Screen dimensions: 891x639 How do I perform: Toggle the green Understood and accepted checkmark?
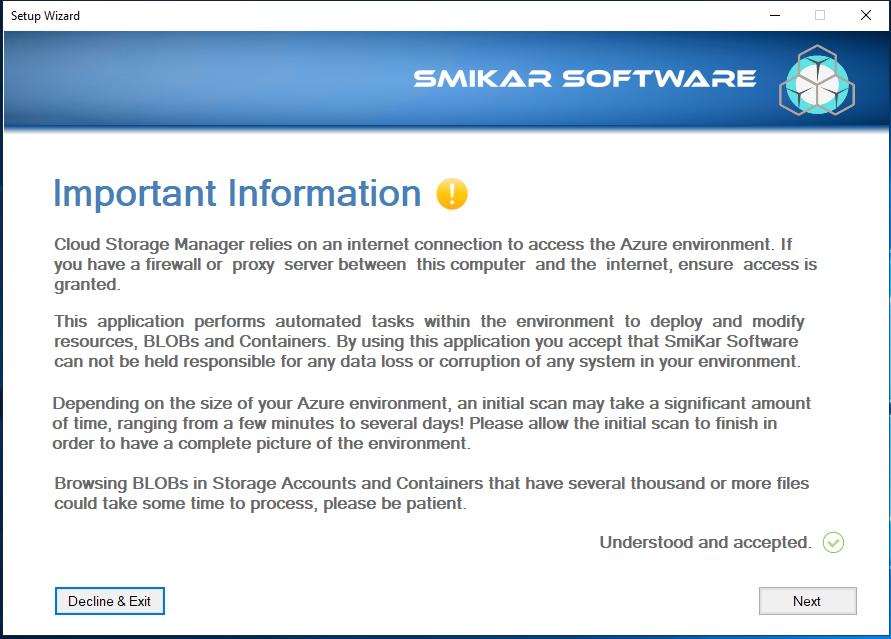coord(833,542)
